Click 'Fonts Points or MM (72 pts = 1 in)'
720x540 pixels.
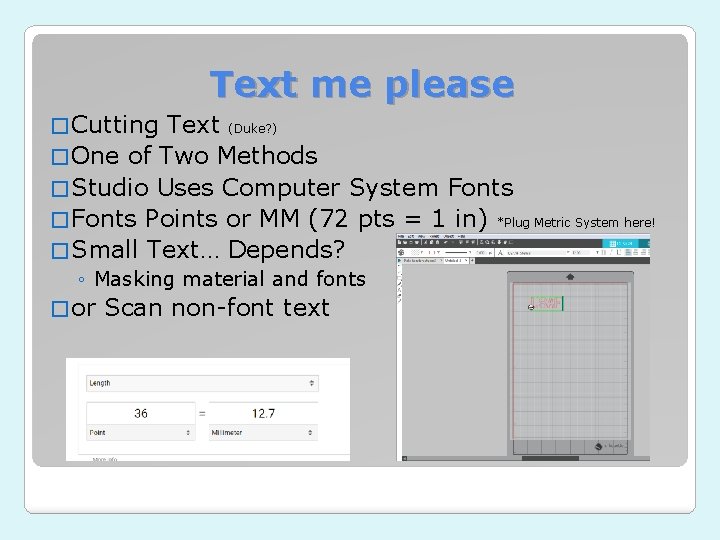(279, 219)
